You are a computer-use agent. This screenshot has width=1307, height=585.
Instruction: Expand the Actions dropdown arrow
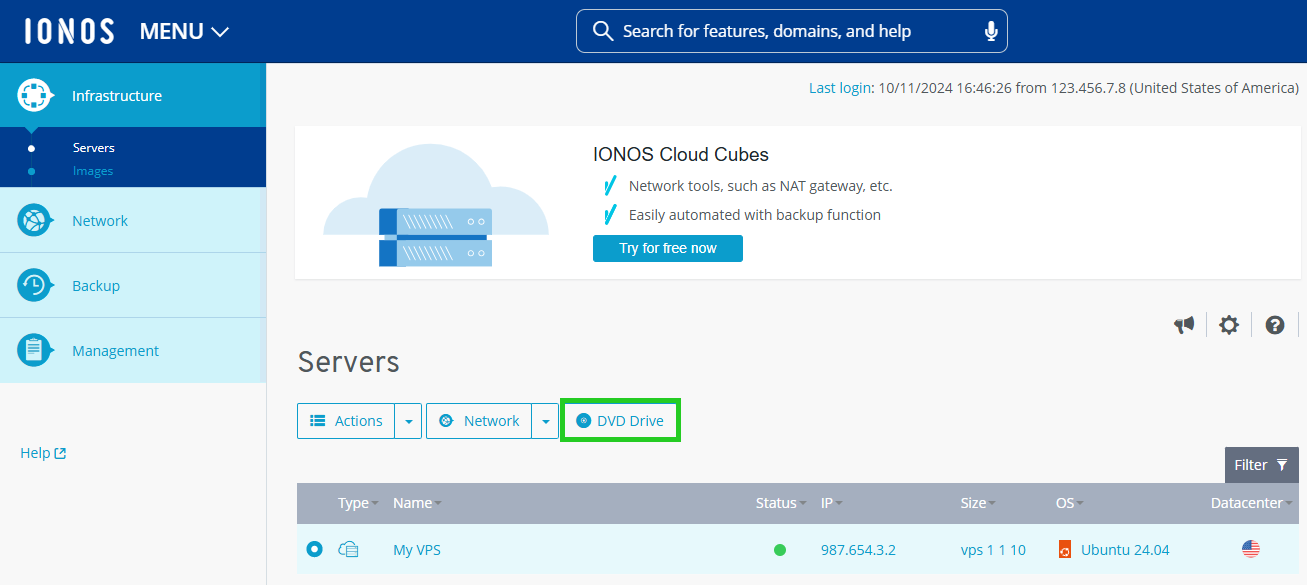coord(408,422)
